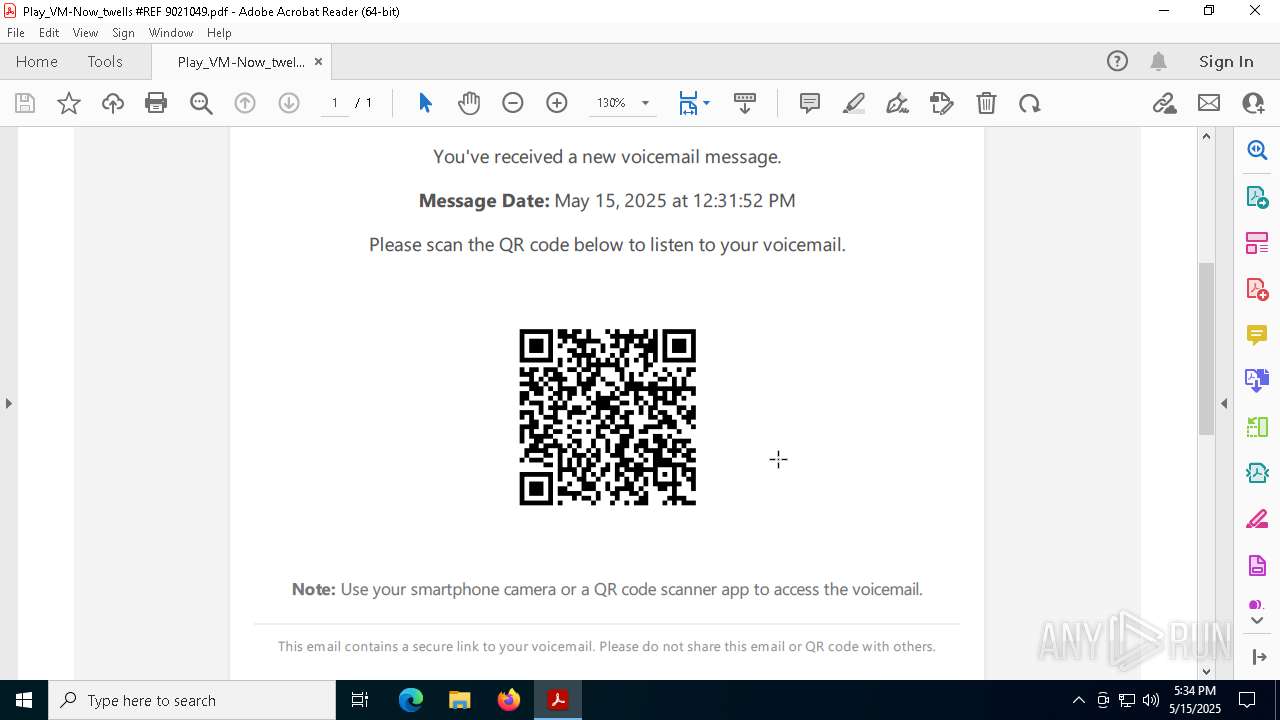Send file by email envelope
Image resolution: width=1280 pixels, height=720 pixels.
(x=1209, y=103)
